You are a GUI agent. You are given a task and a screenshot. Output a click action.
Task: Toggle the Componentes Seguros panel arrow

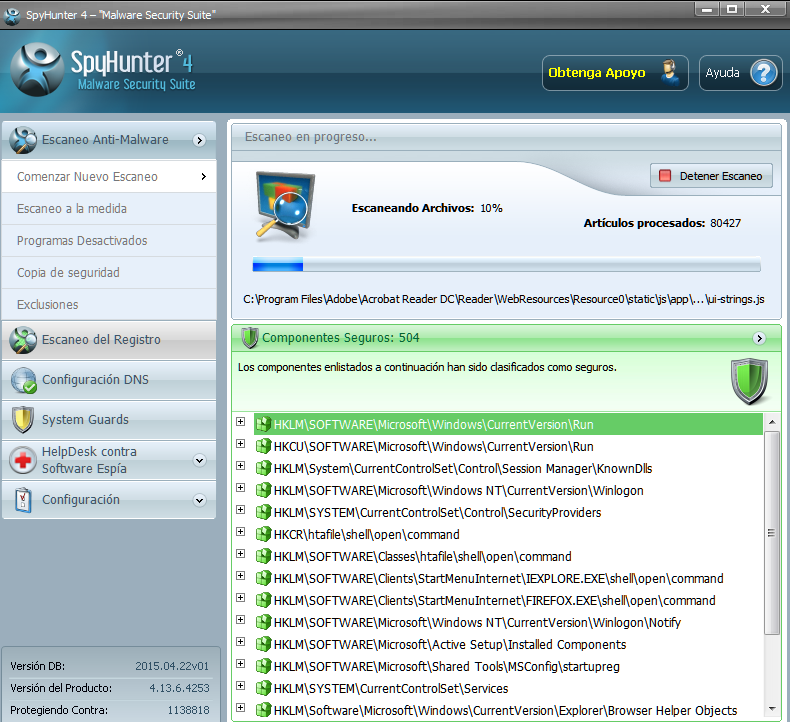pos(759,338)
